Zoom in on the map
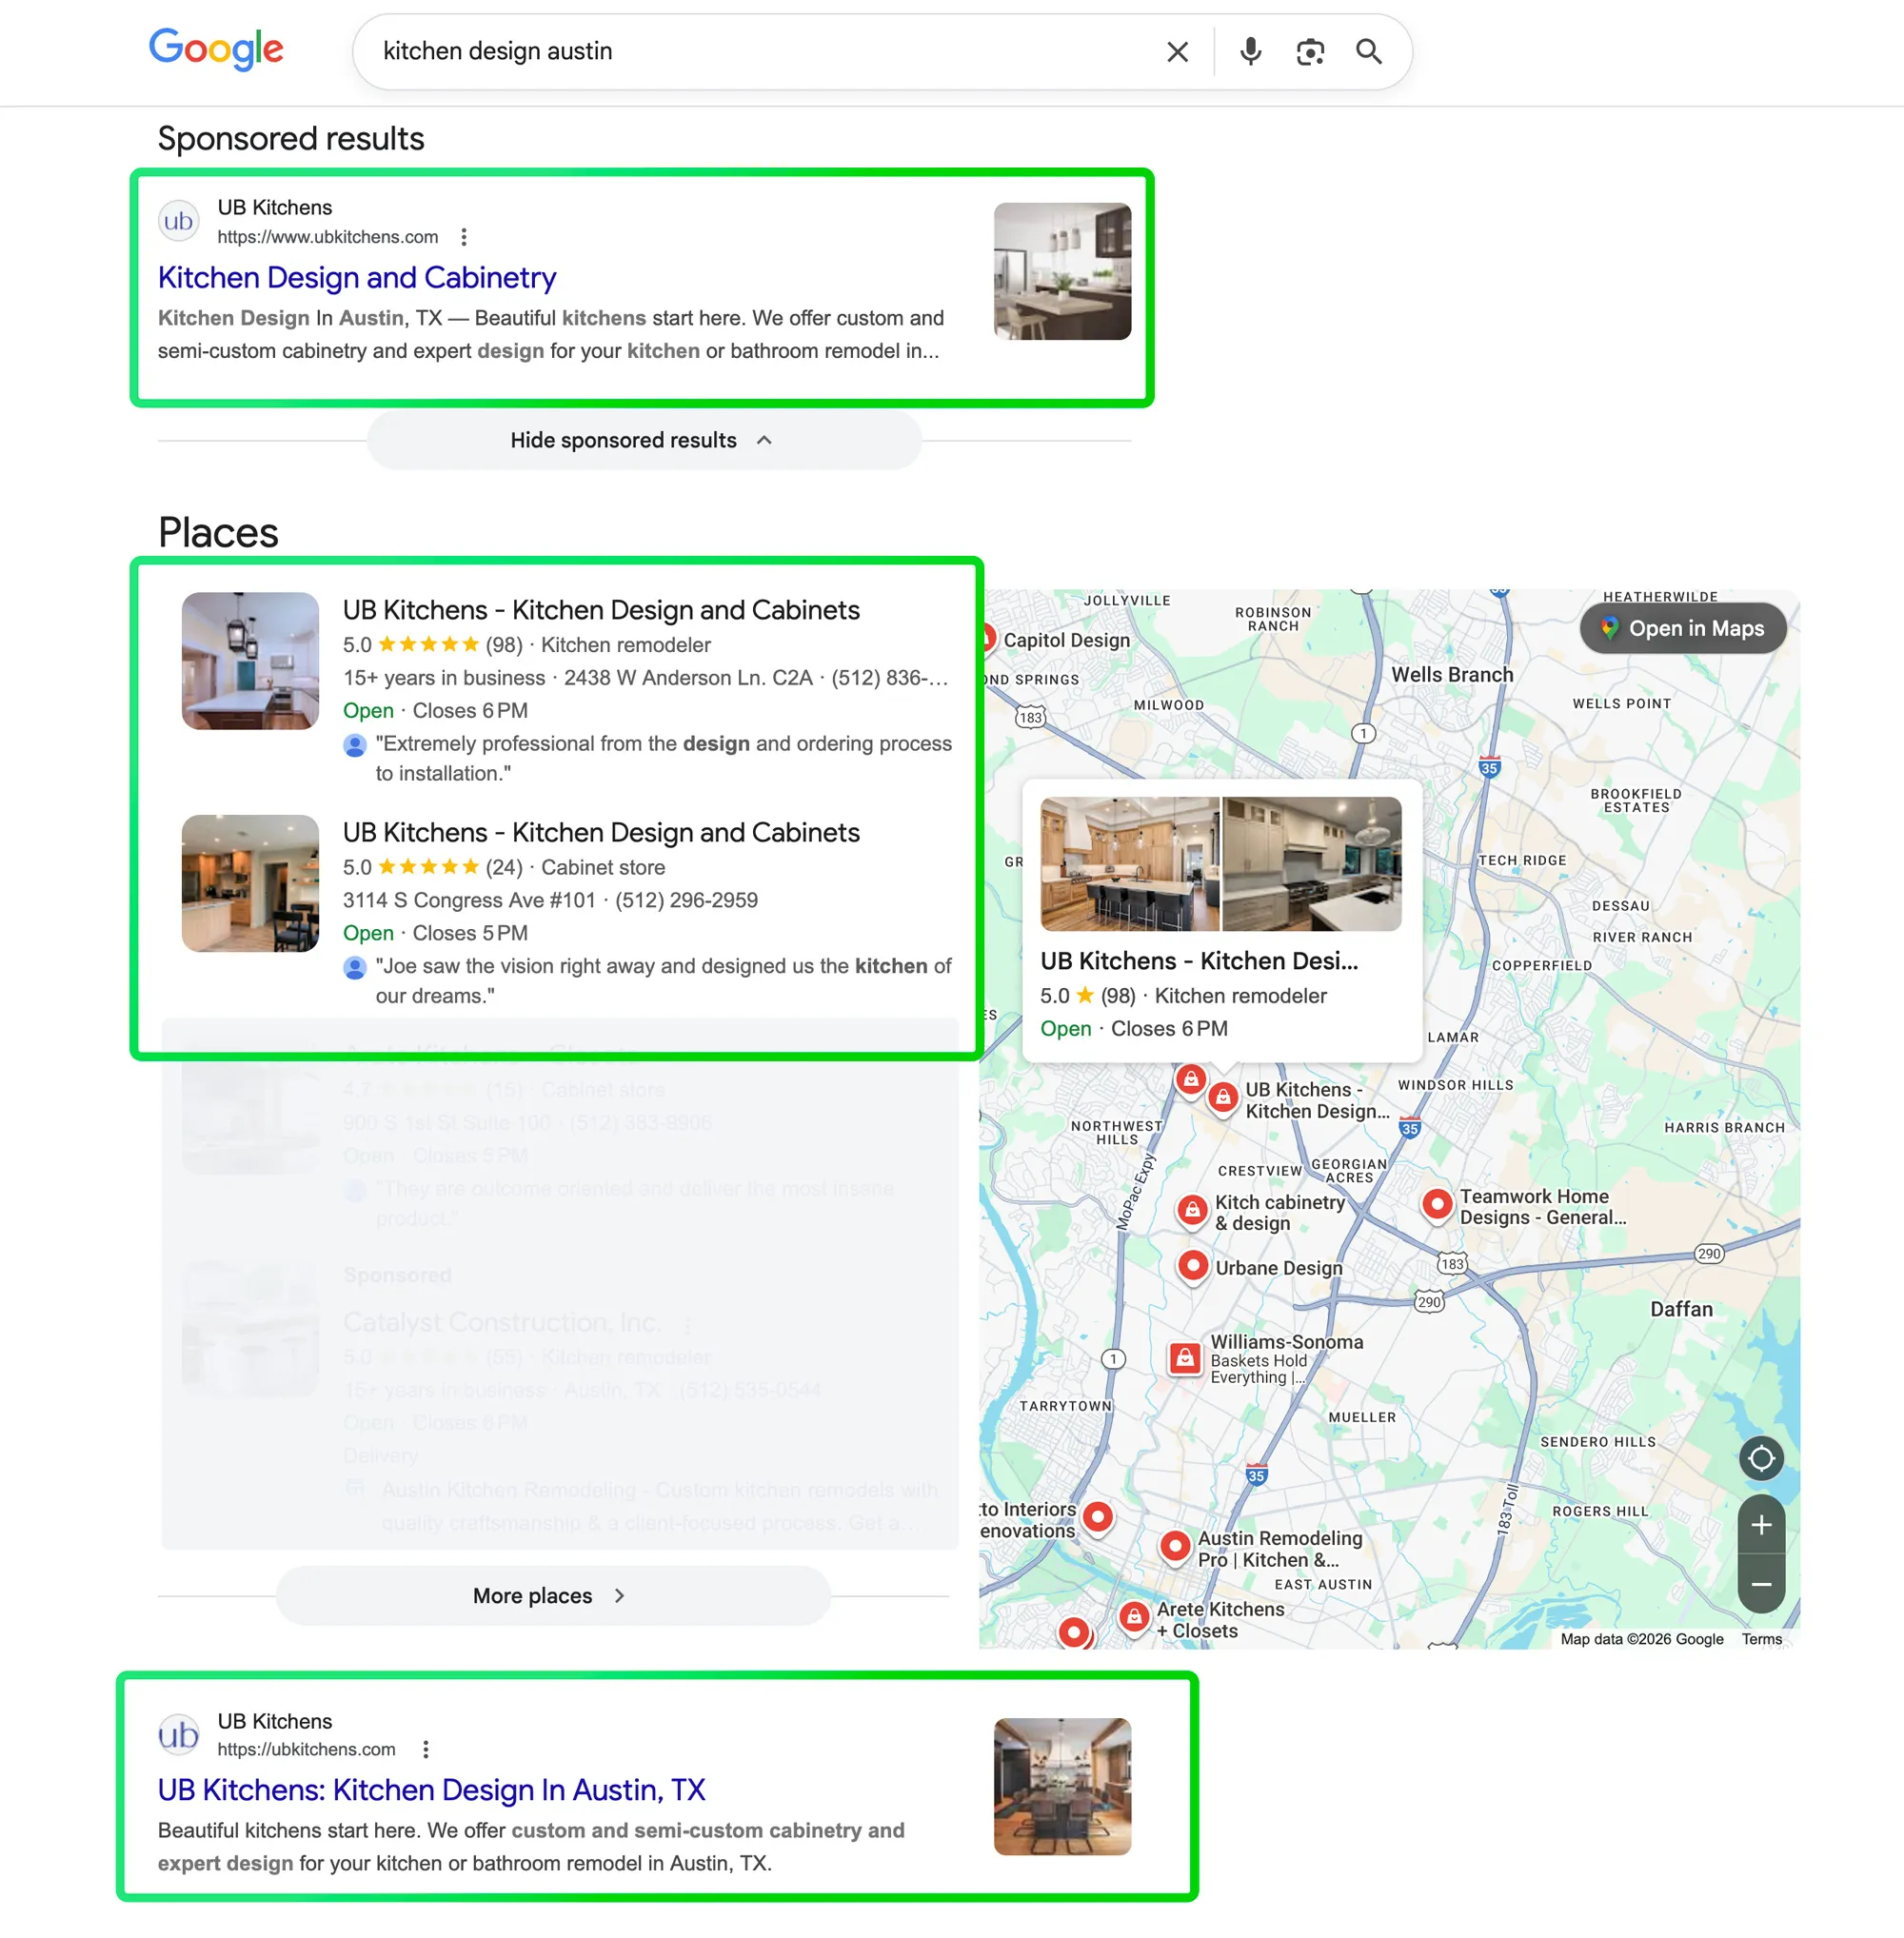 click(1761, 1524)
